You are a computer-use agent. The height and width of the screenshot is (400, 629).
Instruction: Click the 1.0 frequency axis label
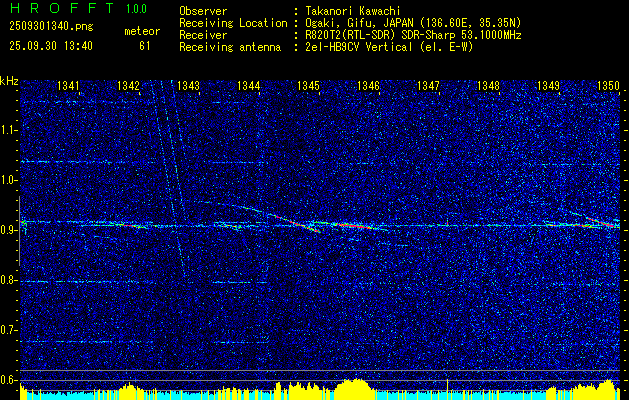point(9,180)
